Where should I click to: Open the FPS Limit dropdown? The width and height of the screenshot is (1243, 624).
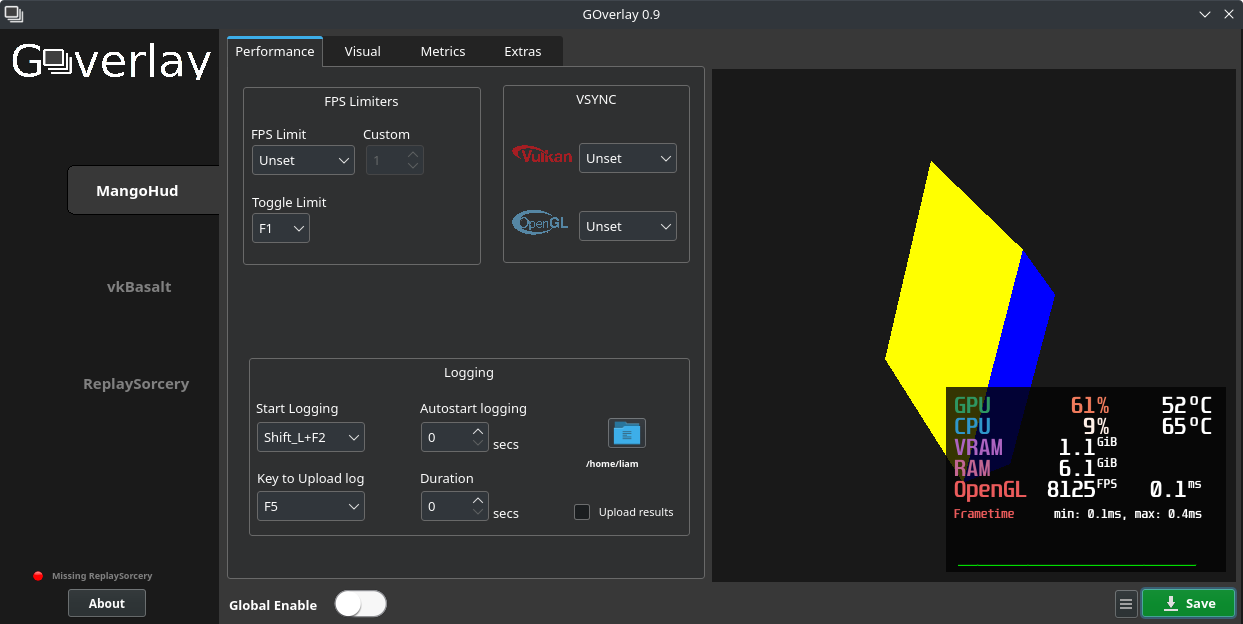[303, 160]
